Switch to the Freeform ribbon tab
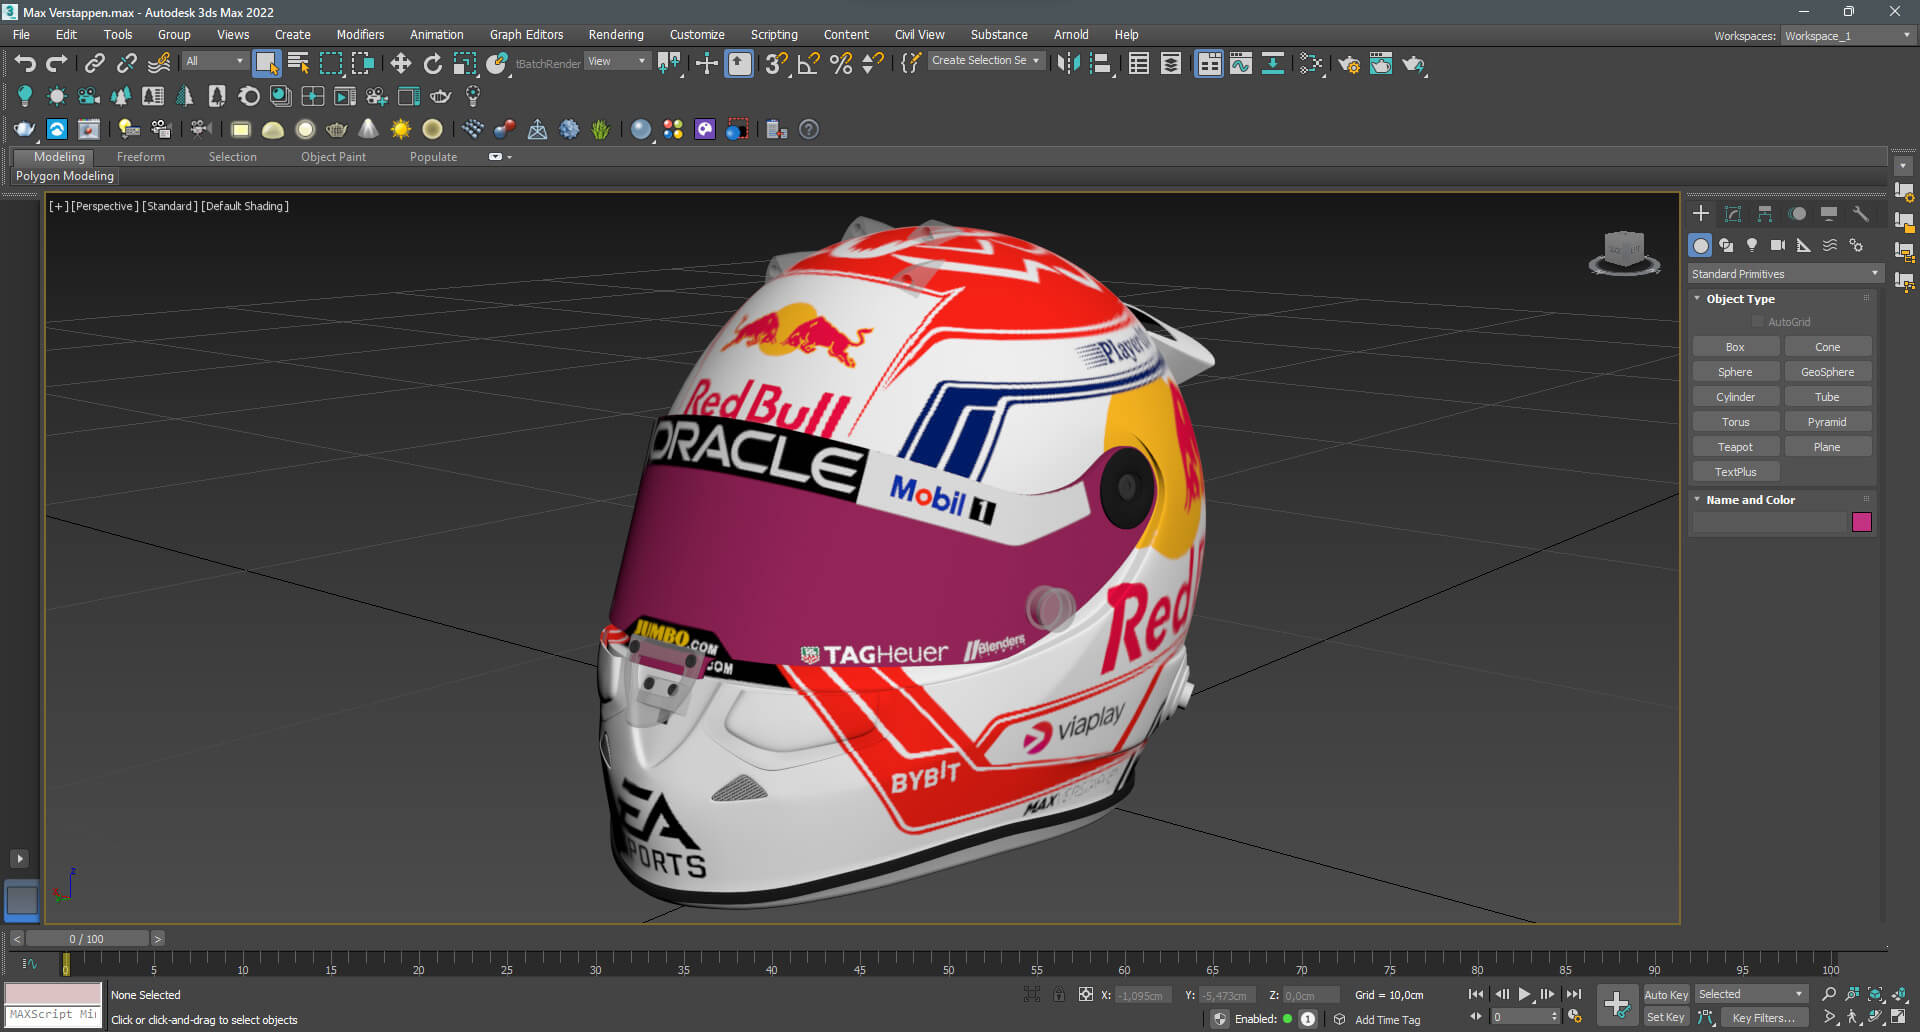Viewport: 1920px width, 1032px height. click(x=141, y=157)
